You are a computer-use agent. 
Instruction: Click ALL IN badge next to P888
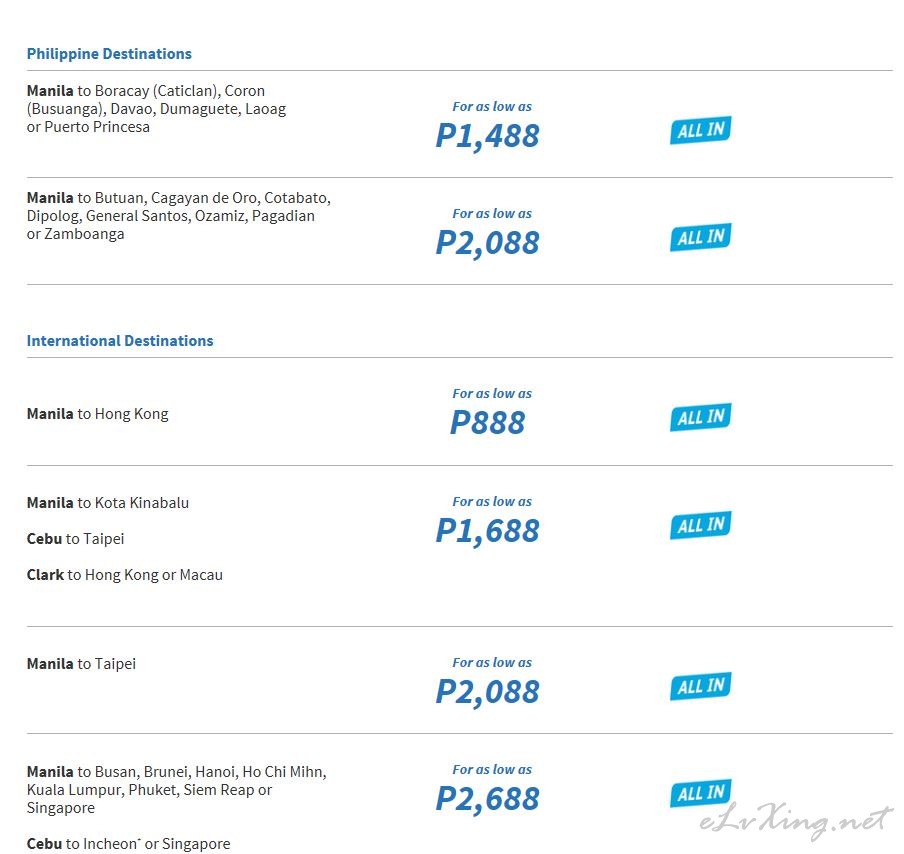tap(700, 417)
